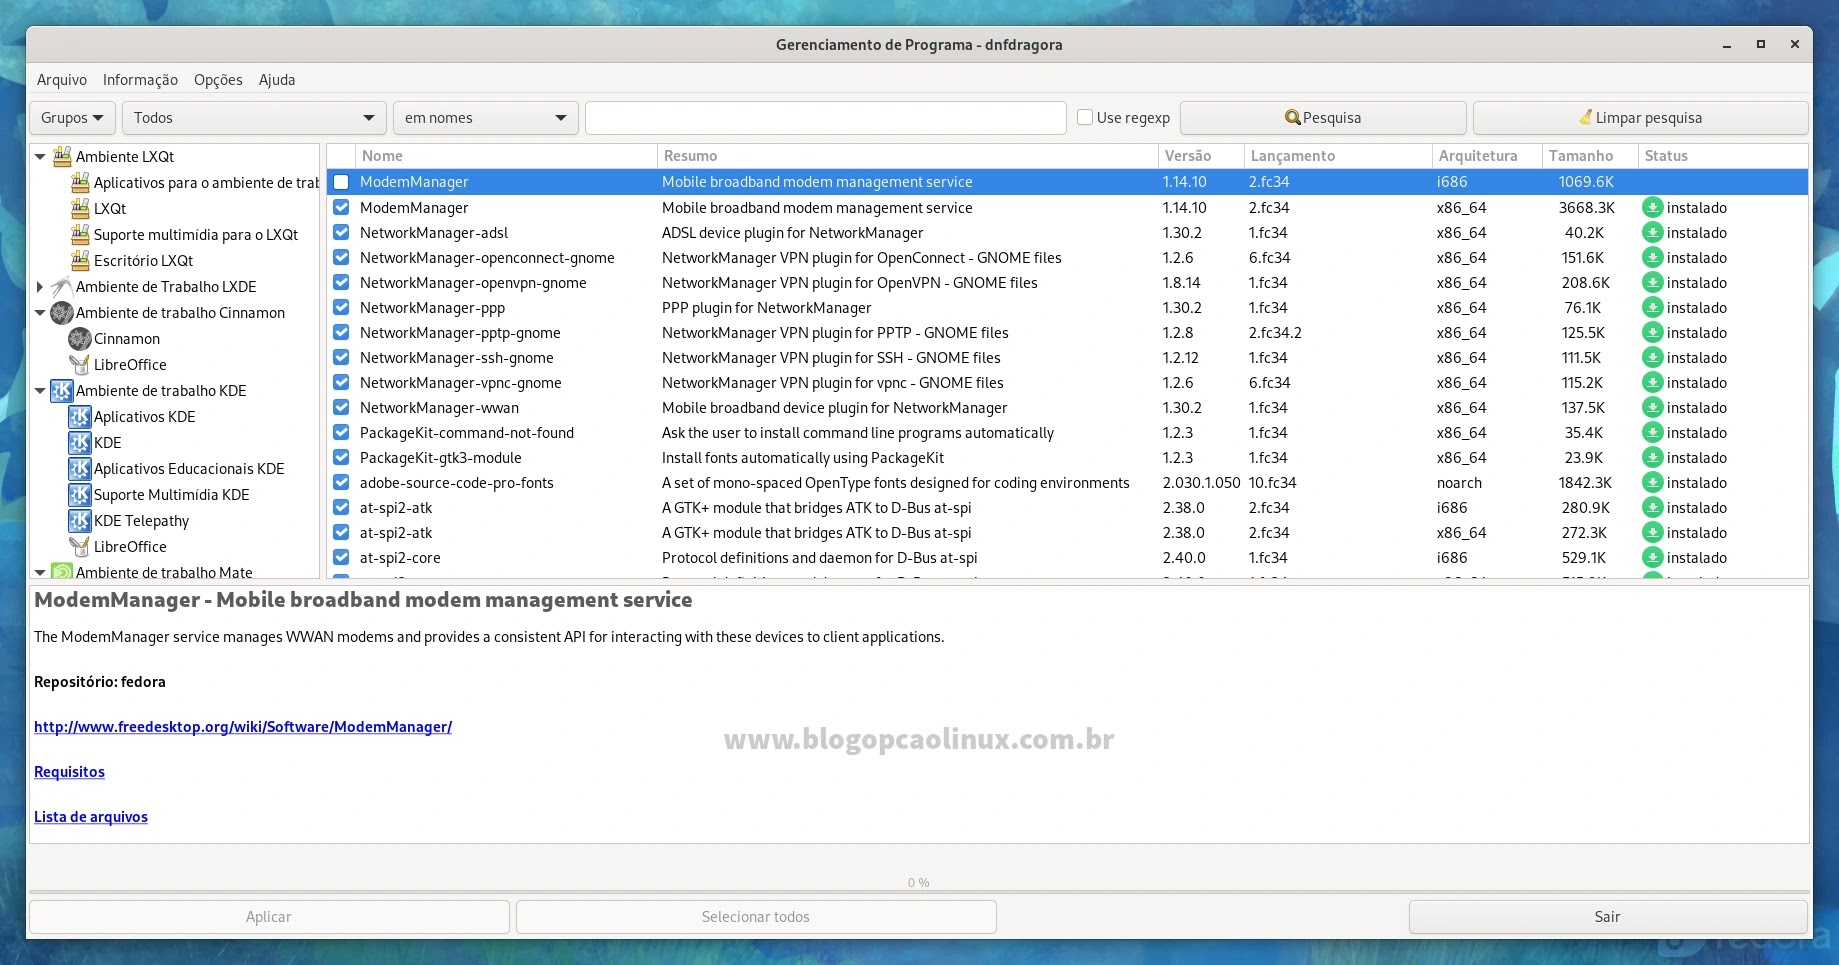
Task: Expand the Ambiente de Trabalho LXDE node
Action: pyautogui.click(x=40, y=286)
